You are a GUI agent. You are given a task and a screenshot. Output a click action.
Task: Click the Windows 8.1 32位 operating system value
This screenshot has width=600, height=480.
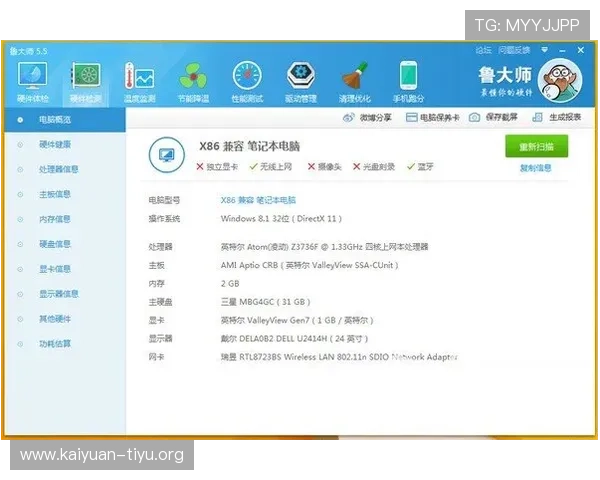point(281,219)
